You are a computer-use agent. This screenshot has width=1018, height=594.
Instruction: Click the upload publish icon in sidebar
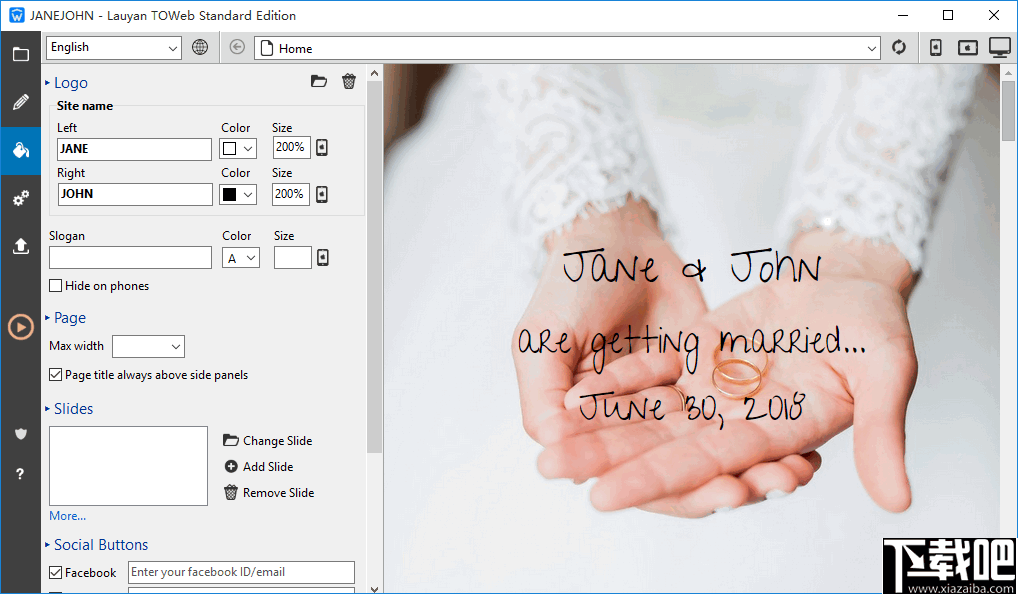point(20,246)
